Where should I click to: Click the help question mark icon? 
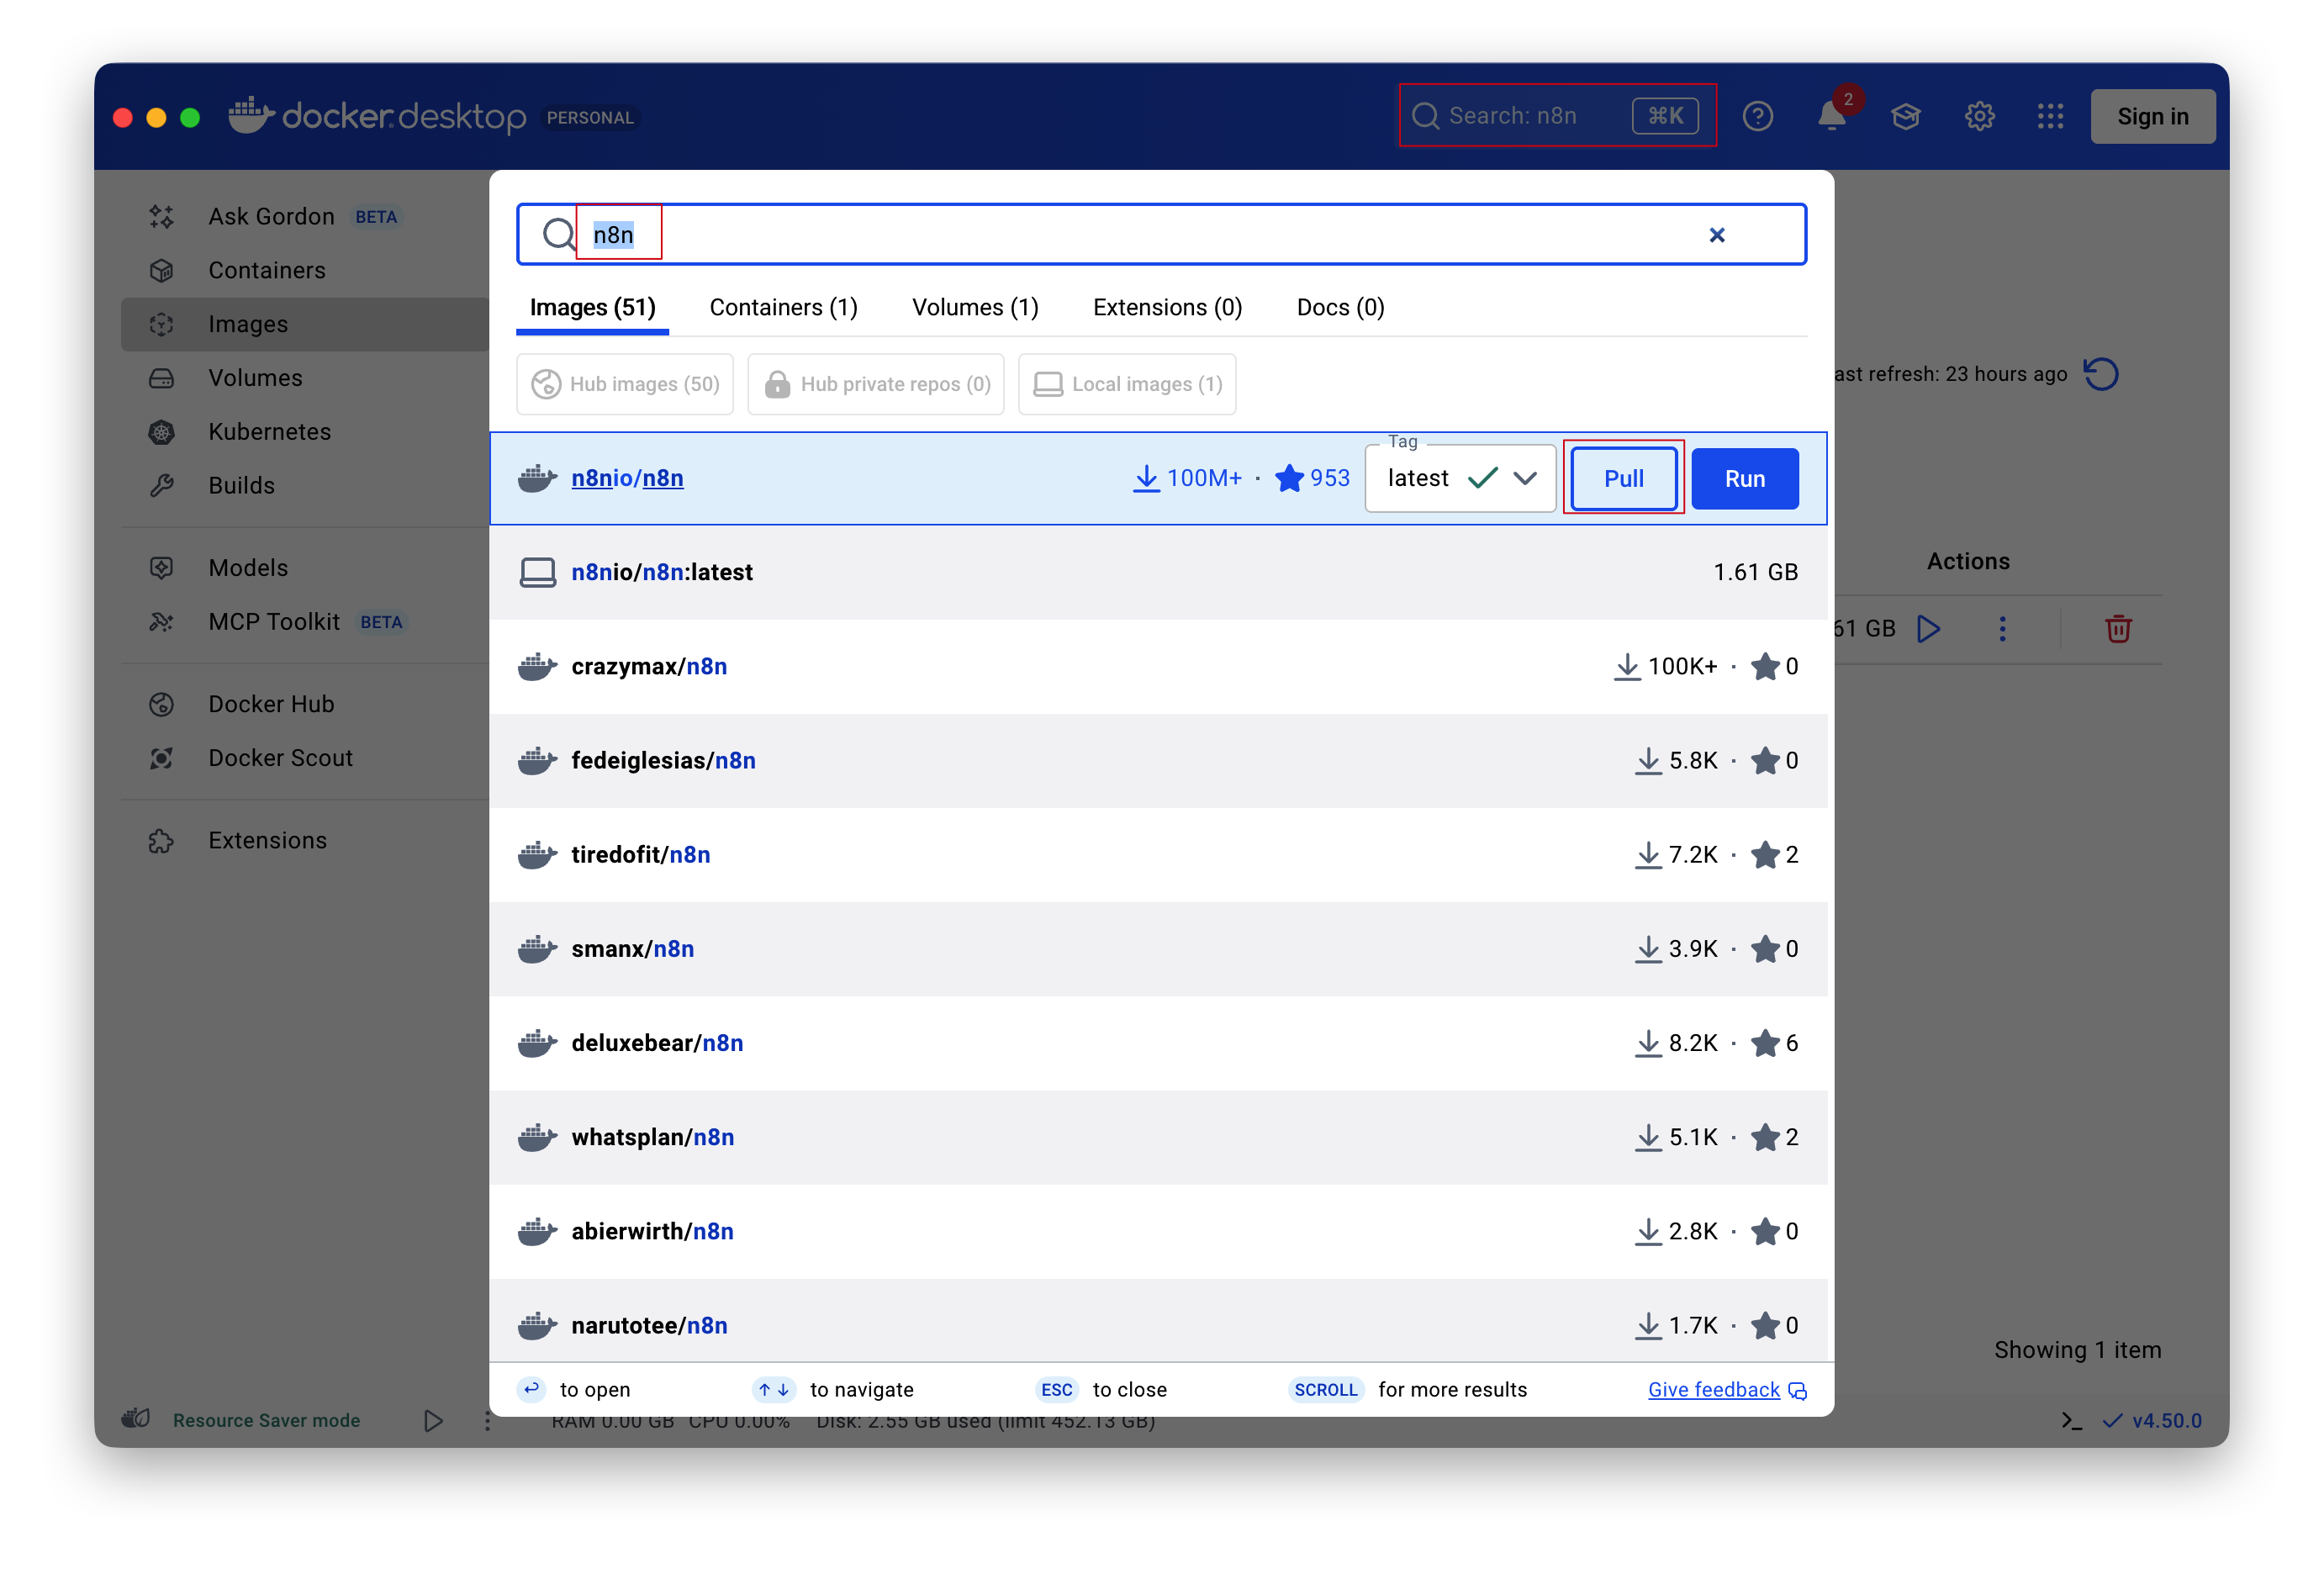pyautogui.click(x=1757, y=117)
